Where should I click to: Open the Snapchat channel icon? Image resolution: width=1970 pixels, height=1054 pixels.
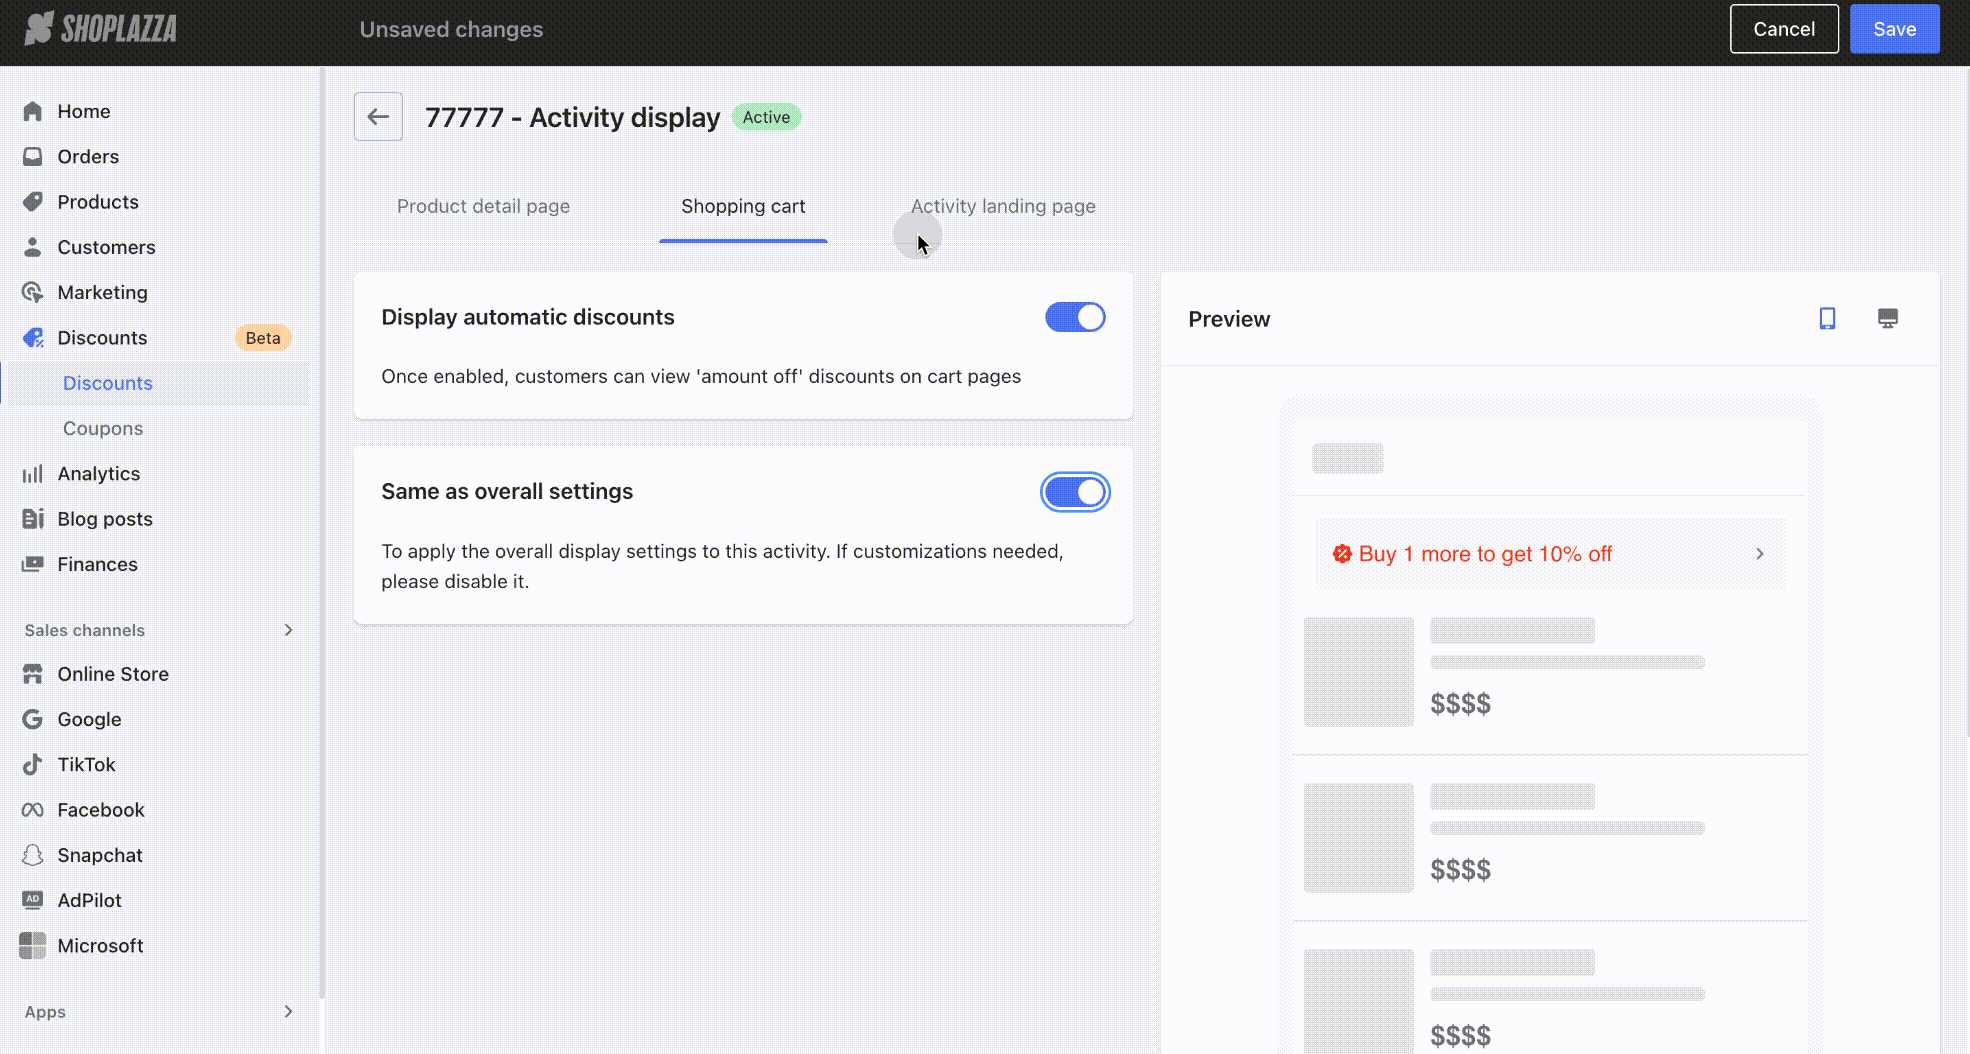coord(32,855)
